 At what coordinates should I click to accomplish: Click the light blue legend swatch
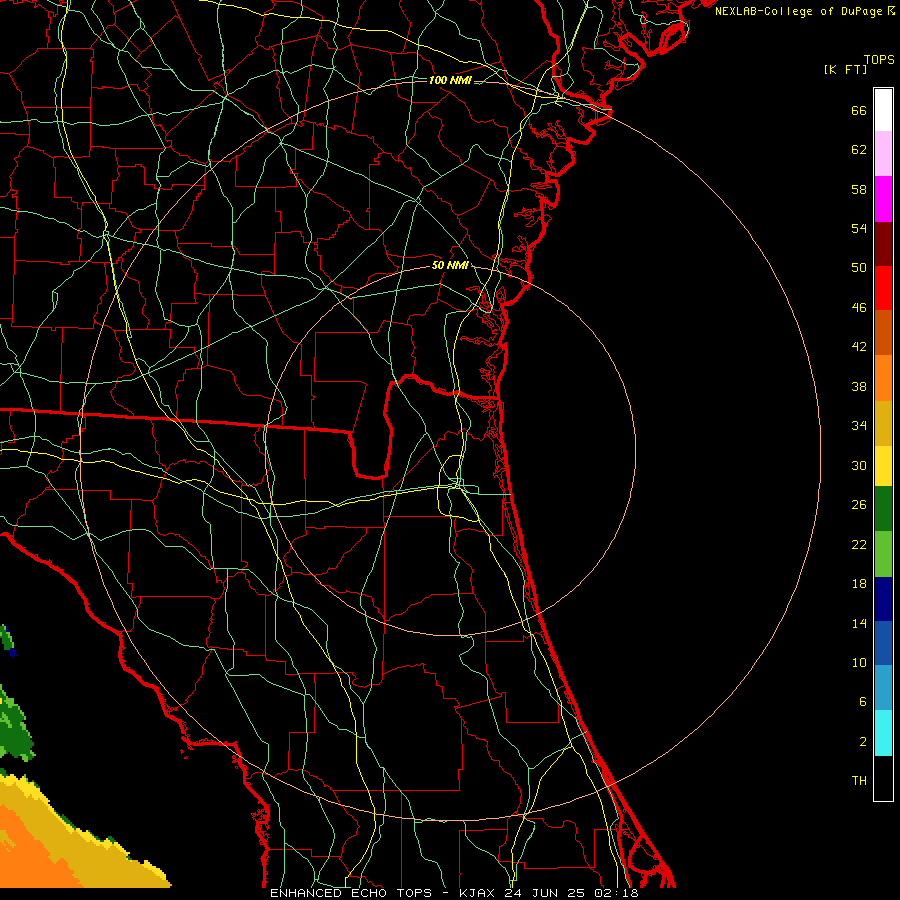coord(883,688)
